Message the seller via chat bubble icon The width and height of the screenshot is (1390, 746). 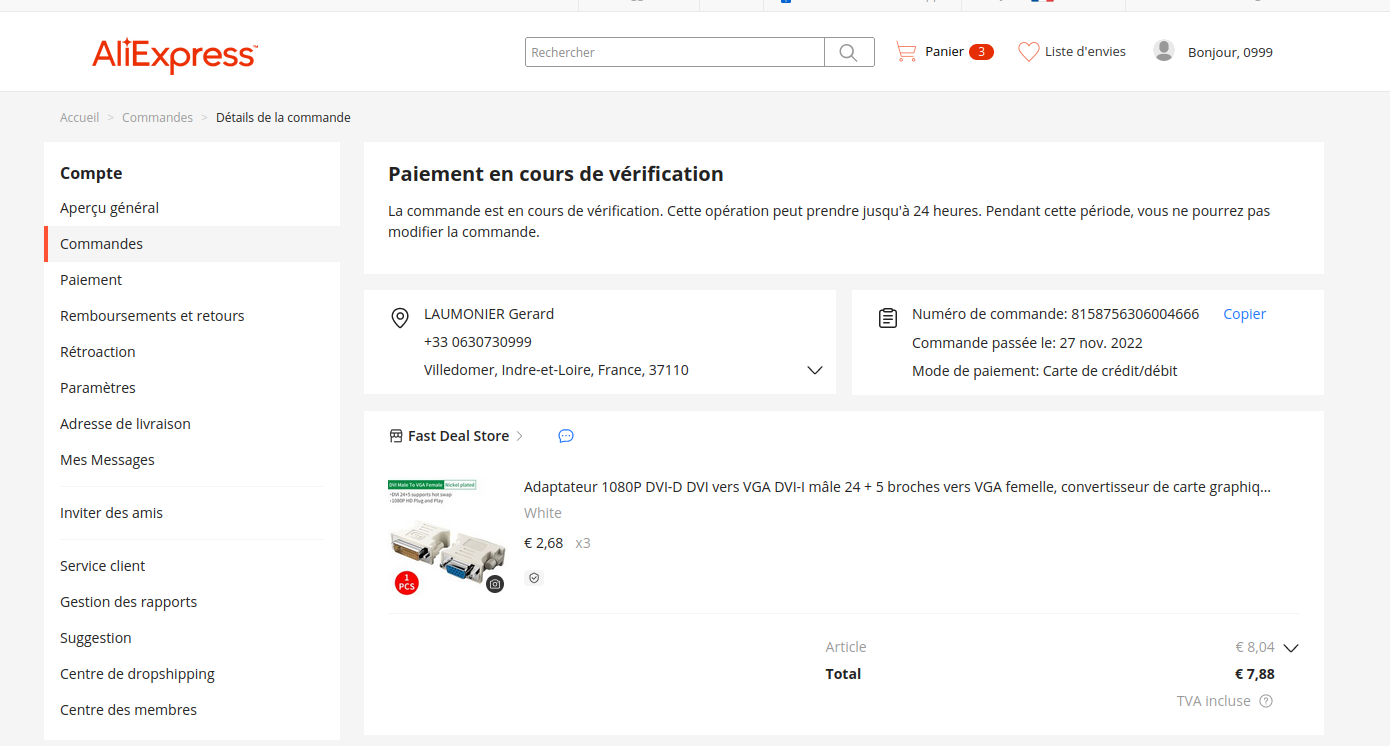566,436
